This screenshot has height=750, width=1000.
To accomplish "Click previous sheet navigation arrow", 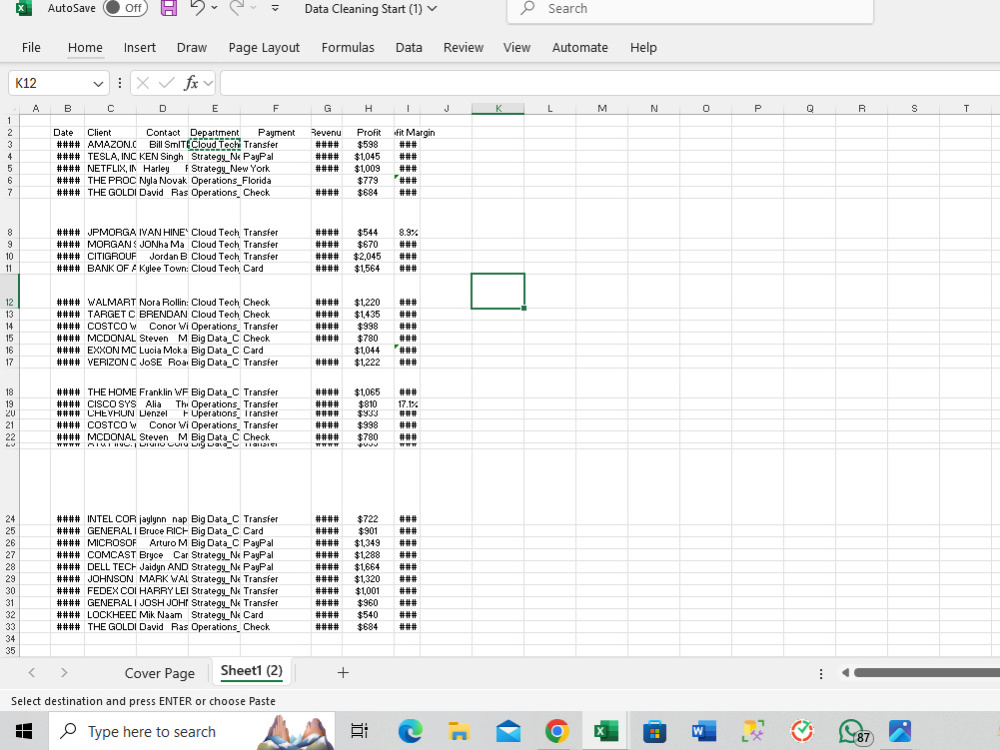I will [x=31, y=672].
